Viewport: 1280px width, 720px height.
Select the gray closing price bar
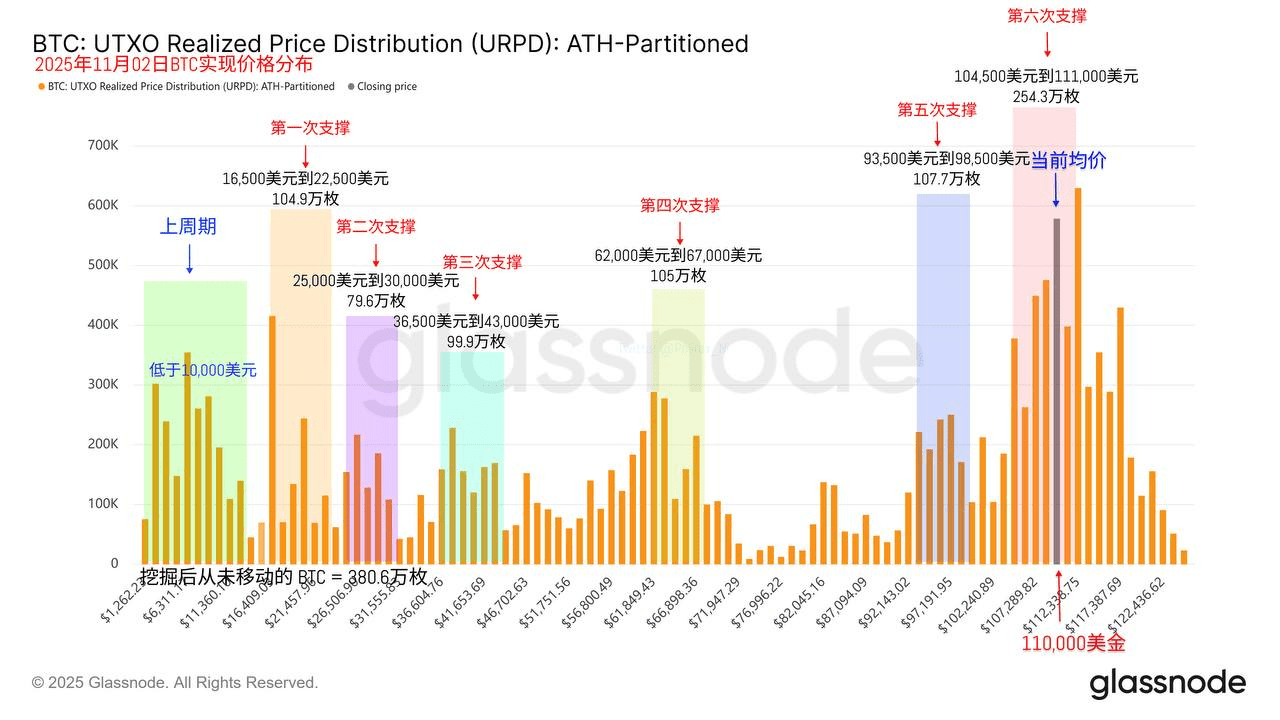pyautogui.click(x=1057, y=390)
